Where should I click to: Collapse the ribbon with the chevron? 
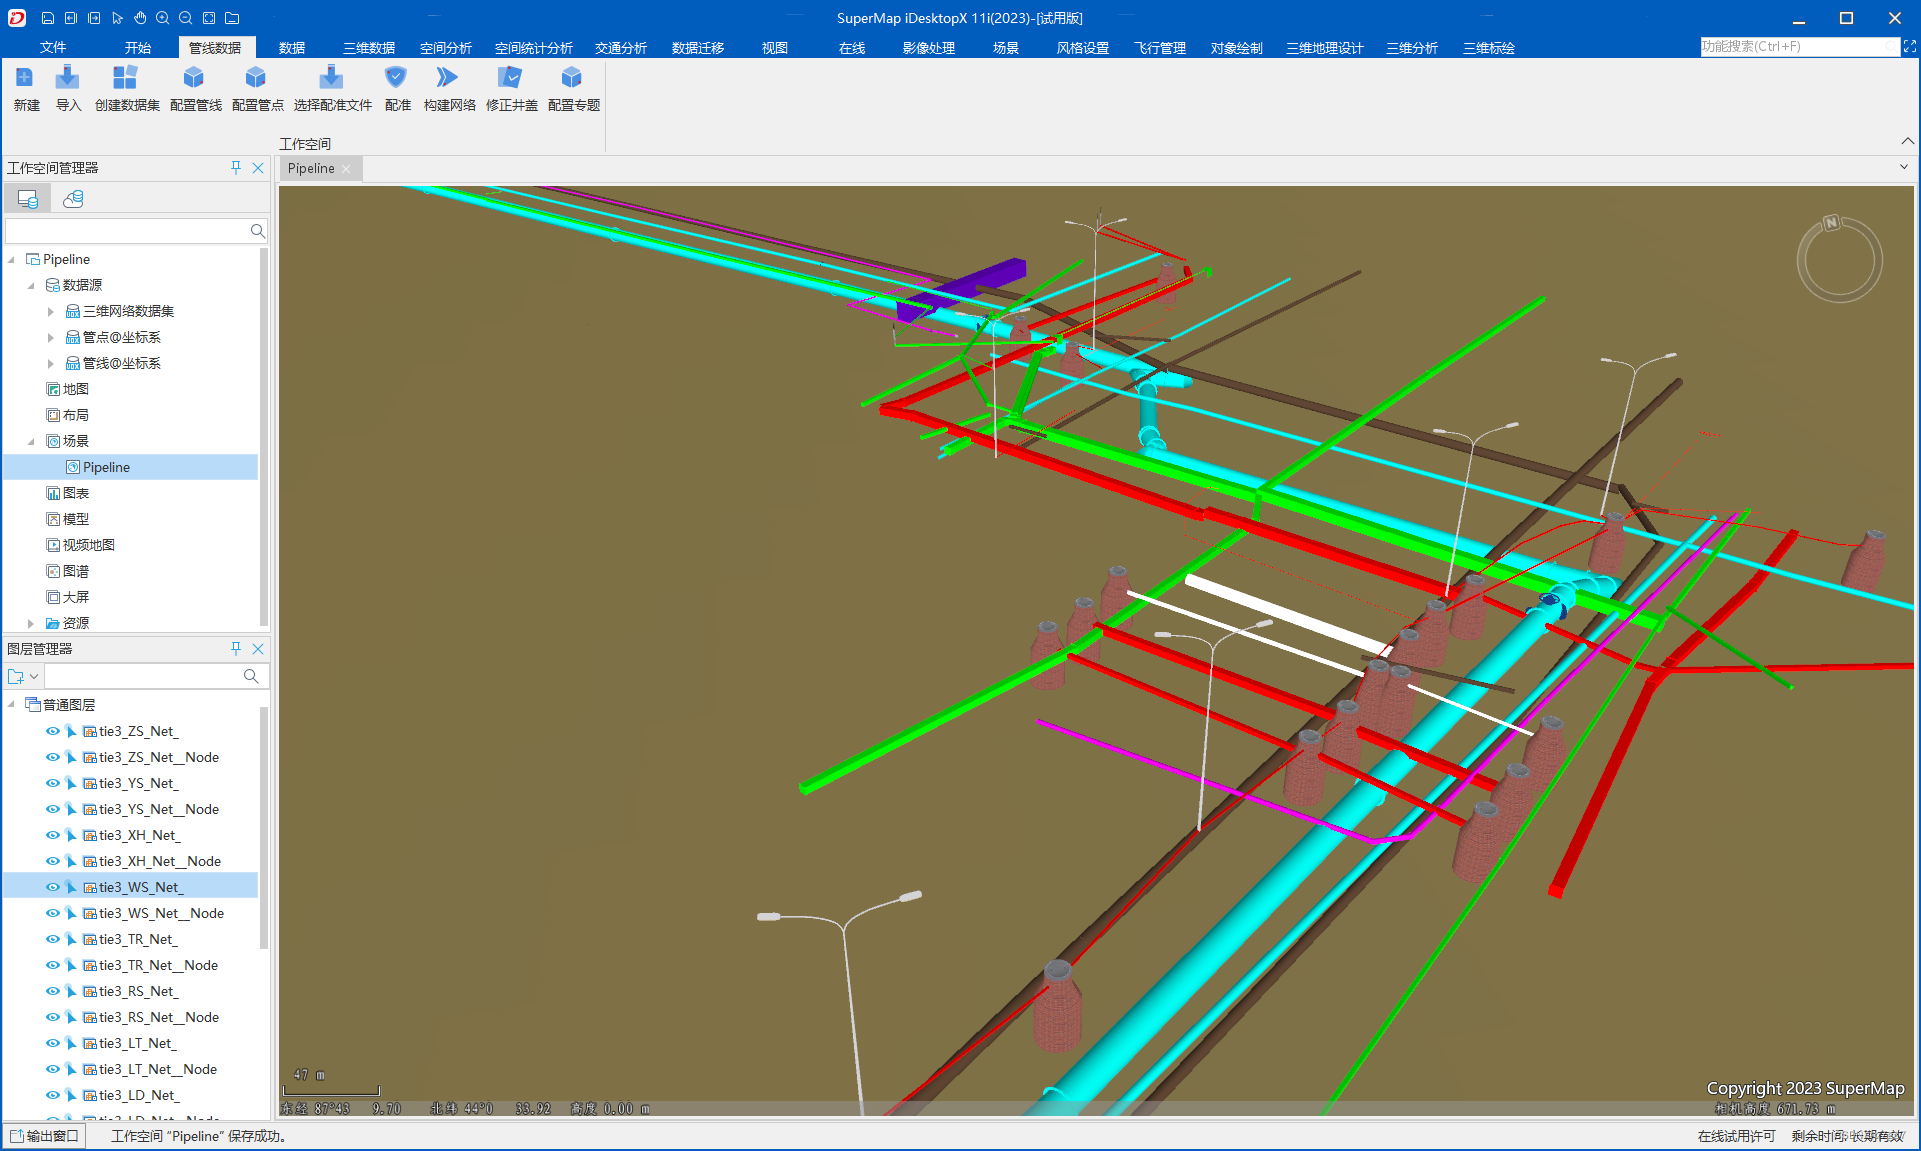pyautogui.click(x=1907, y=141)
